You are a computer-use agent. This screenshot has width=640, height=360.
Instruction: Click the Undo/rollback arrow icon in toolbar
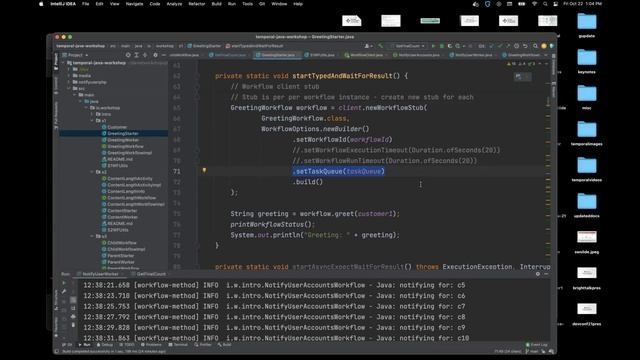coord(526,46)
